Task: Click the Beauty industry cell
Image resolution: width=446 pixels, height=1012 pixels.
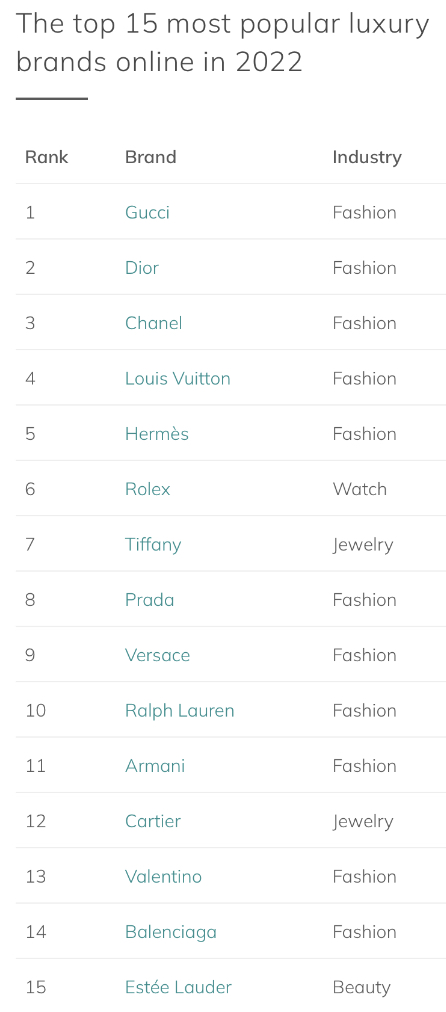Action: point(361,988)
